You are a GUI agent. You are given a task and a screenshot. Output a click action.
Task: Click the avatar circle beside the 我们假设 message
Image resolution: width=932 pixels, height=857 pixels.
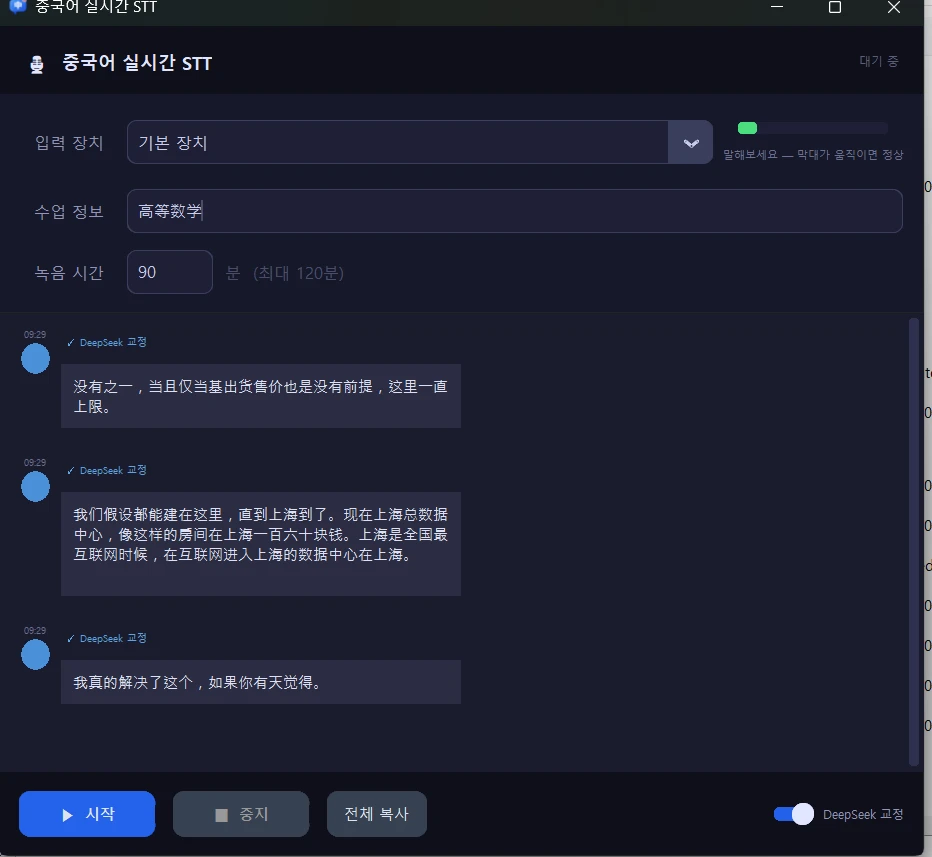click(35, 486)
